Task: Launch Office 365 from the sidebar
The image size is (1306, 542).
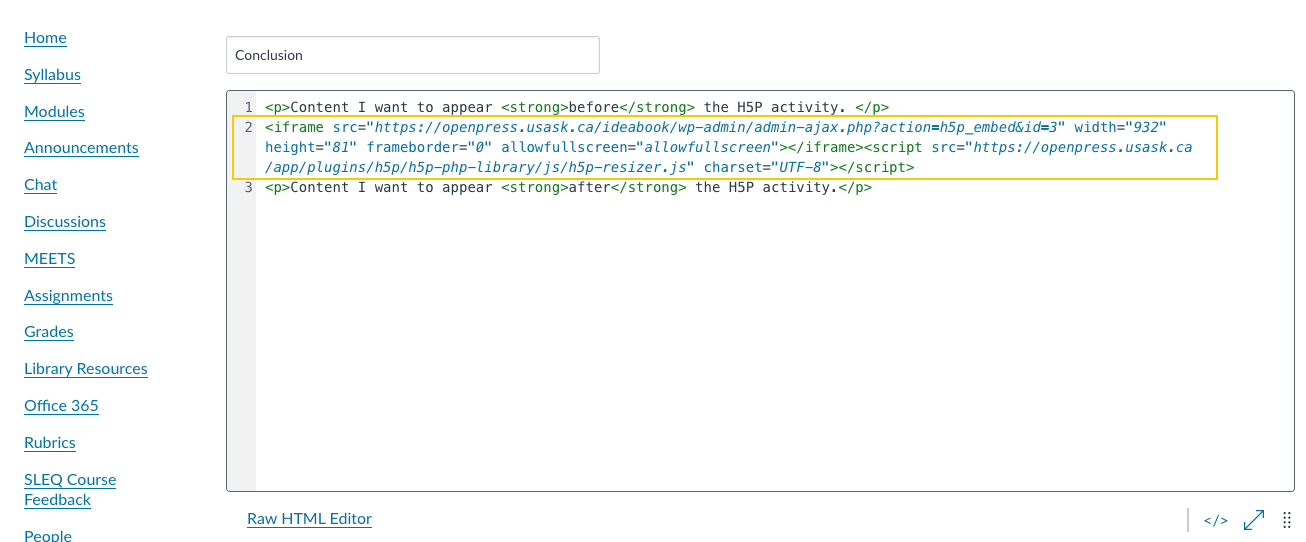Action: point(61,406)
